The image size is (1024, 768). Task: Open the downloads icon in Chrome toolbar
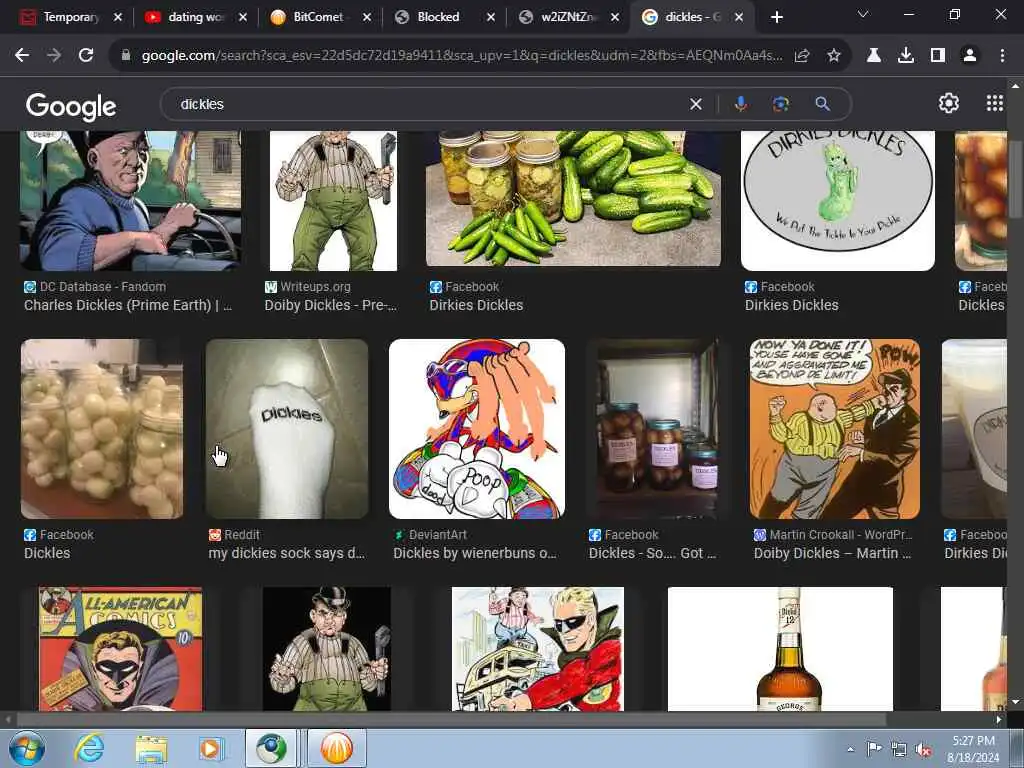tap(906, 56)
